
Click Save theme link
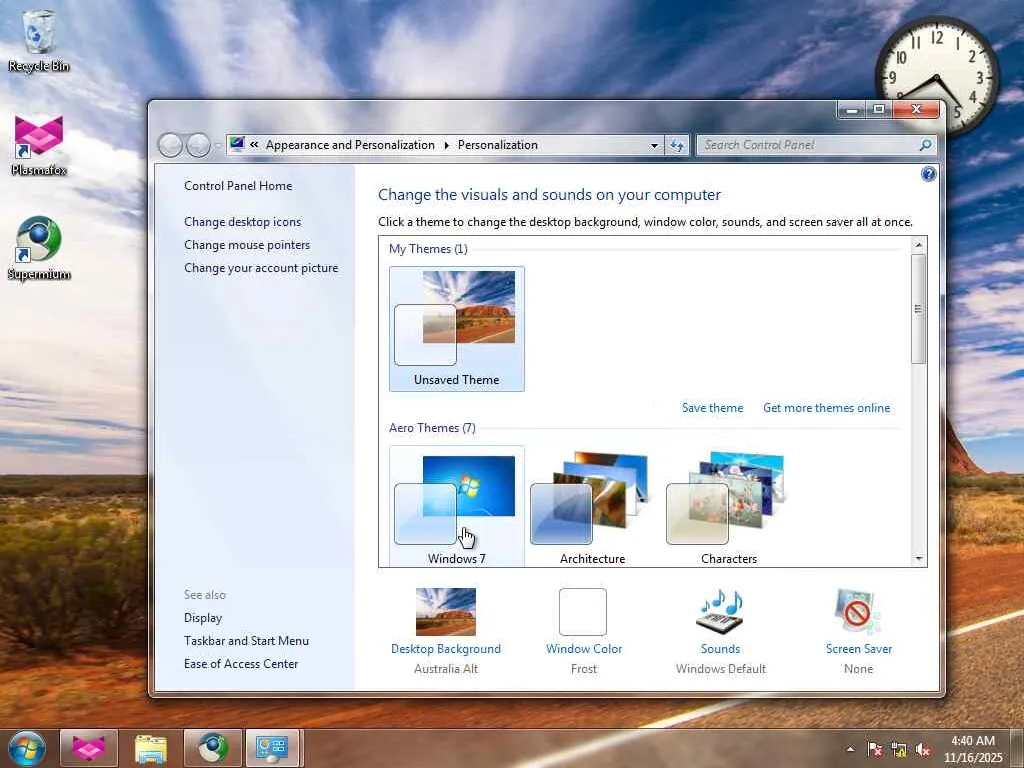712,408
